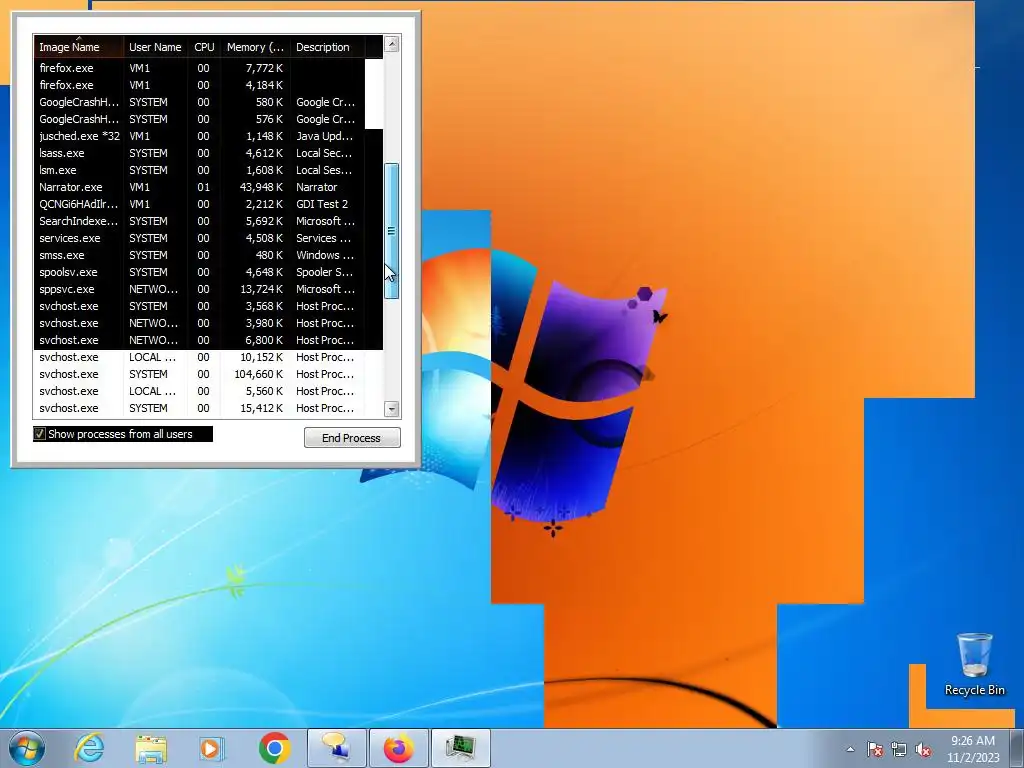Image resolution: width=1024 pixels, height=768 pixels.
Task: Click the End Process button
Action: click(352, 438)
